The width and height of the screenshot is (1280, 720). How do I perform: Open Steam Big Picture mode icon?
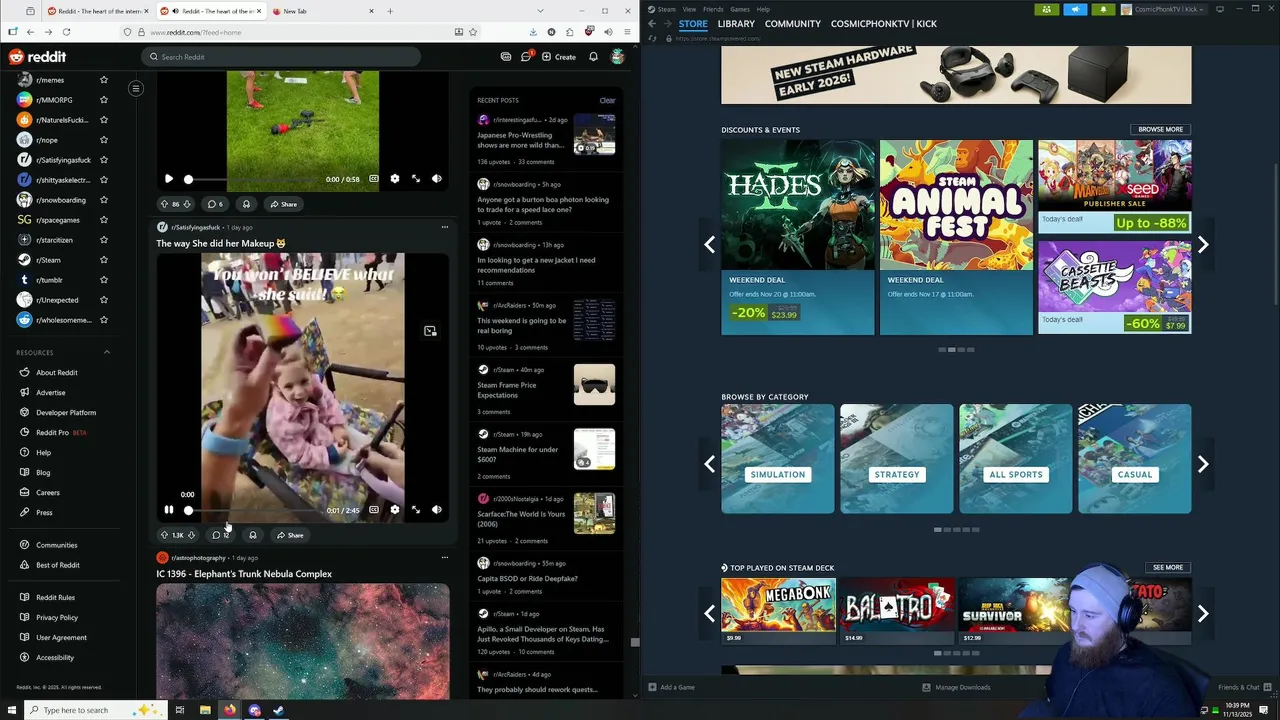[1220, 9]
